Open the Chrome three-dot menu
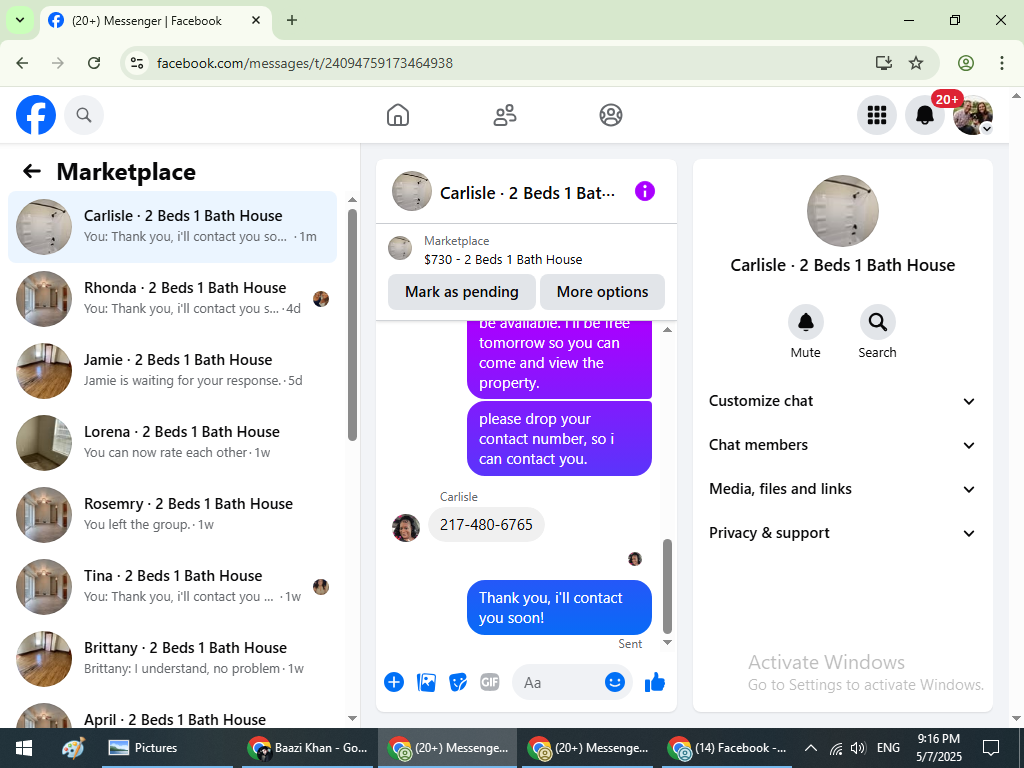 [x=1002, y=63]
